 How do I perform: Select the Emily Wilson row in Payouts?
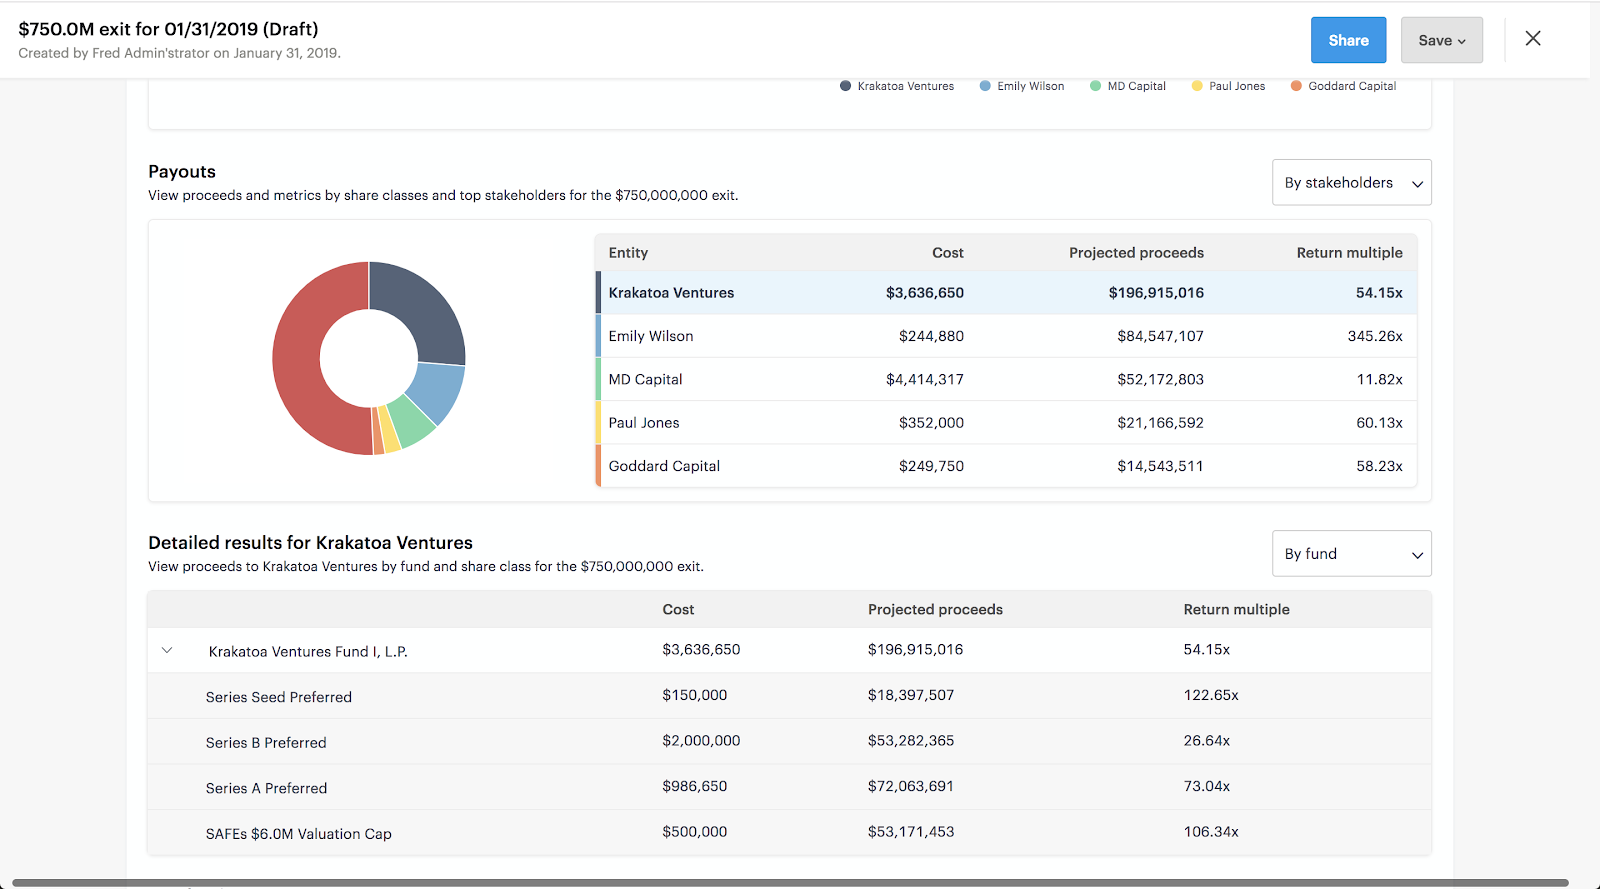tap(1005, 336)
